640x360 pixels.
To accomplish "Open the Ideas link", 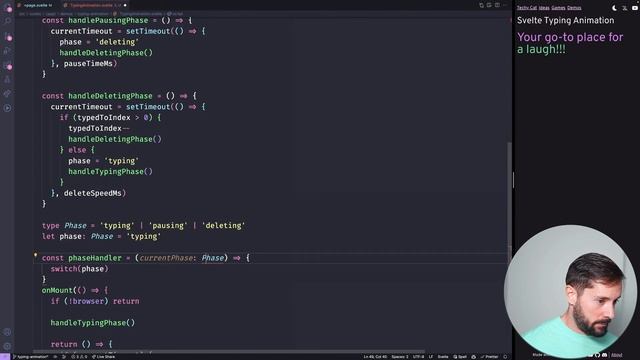I will pyautogui.click(x=544, y=8).
